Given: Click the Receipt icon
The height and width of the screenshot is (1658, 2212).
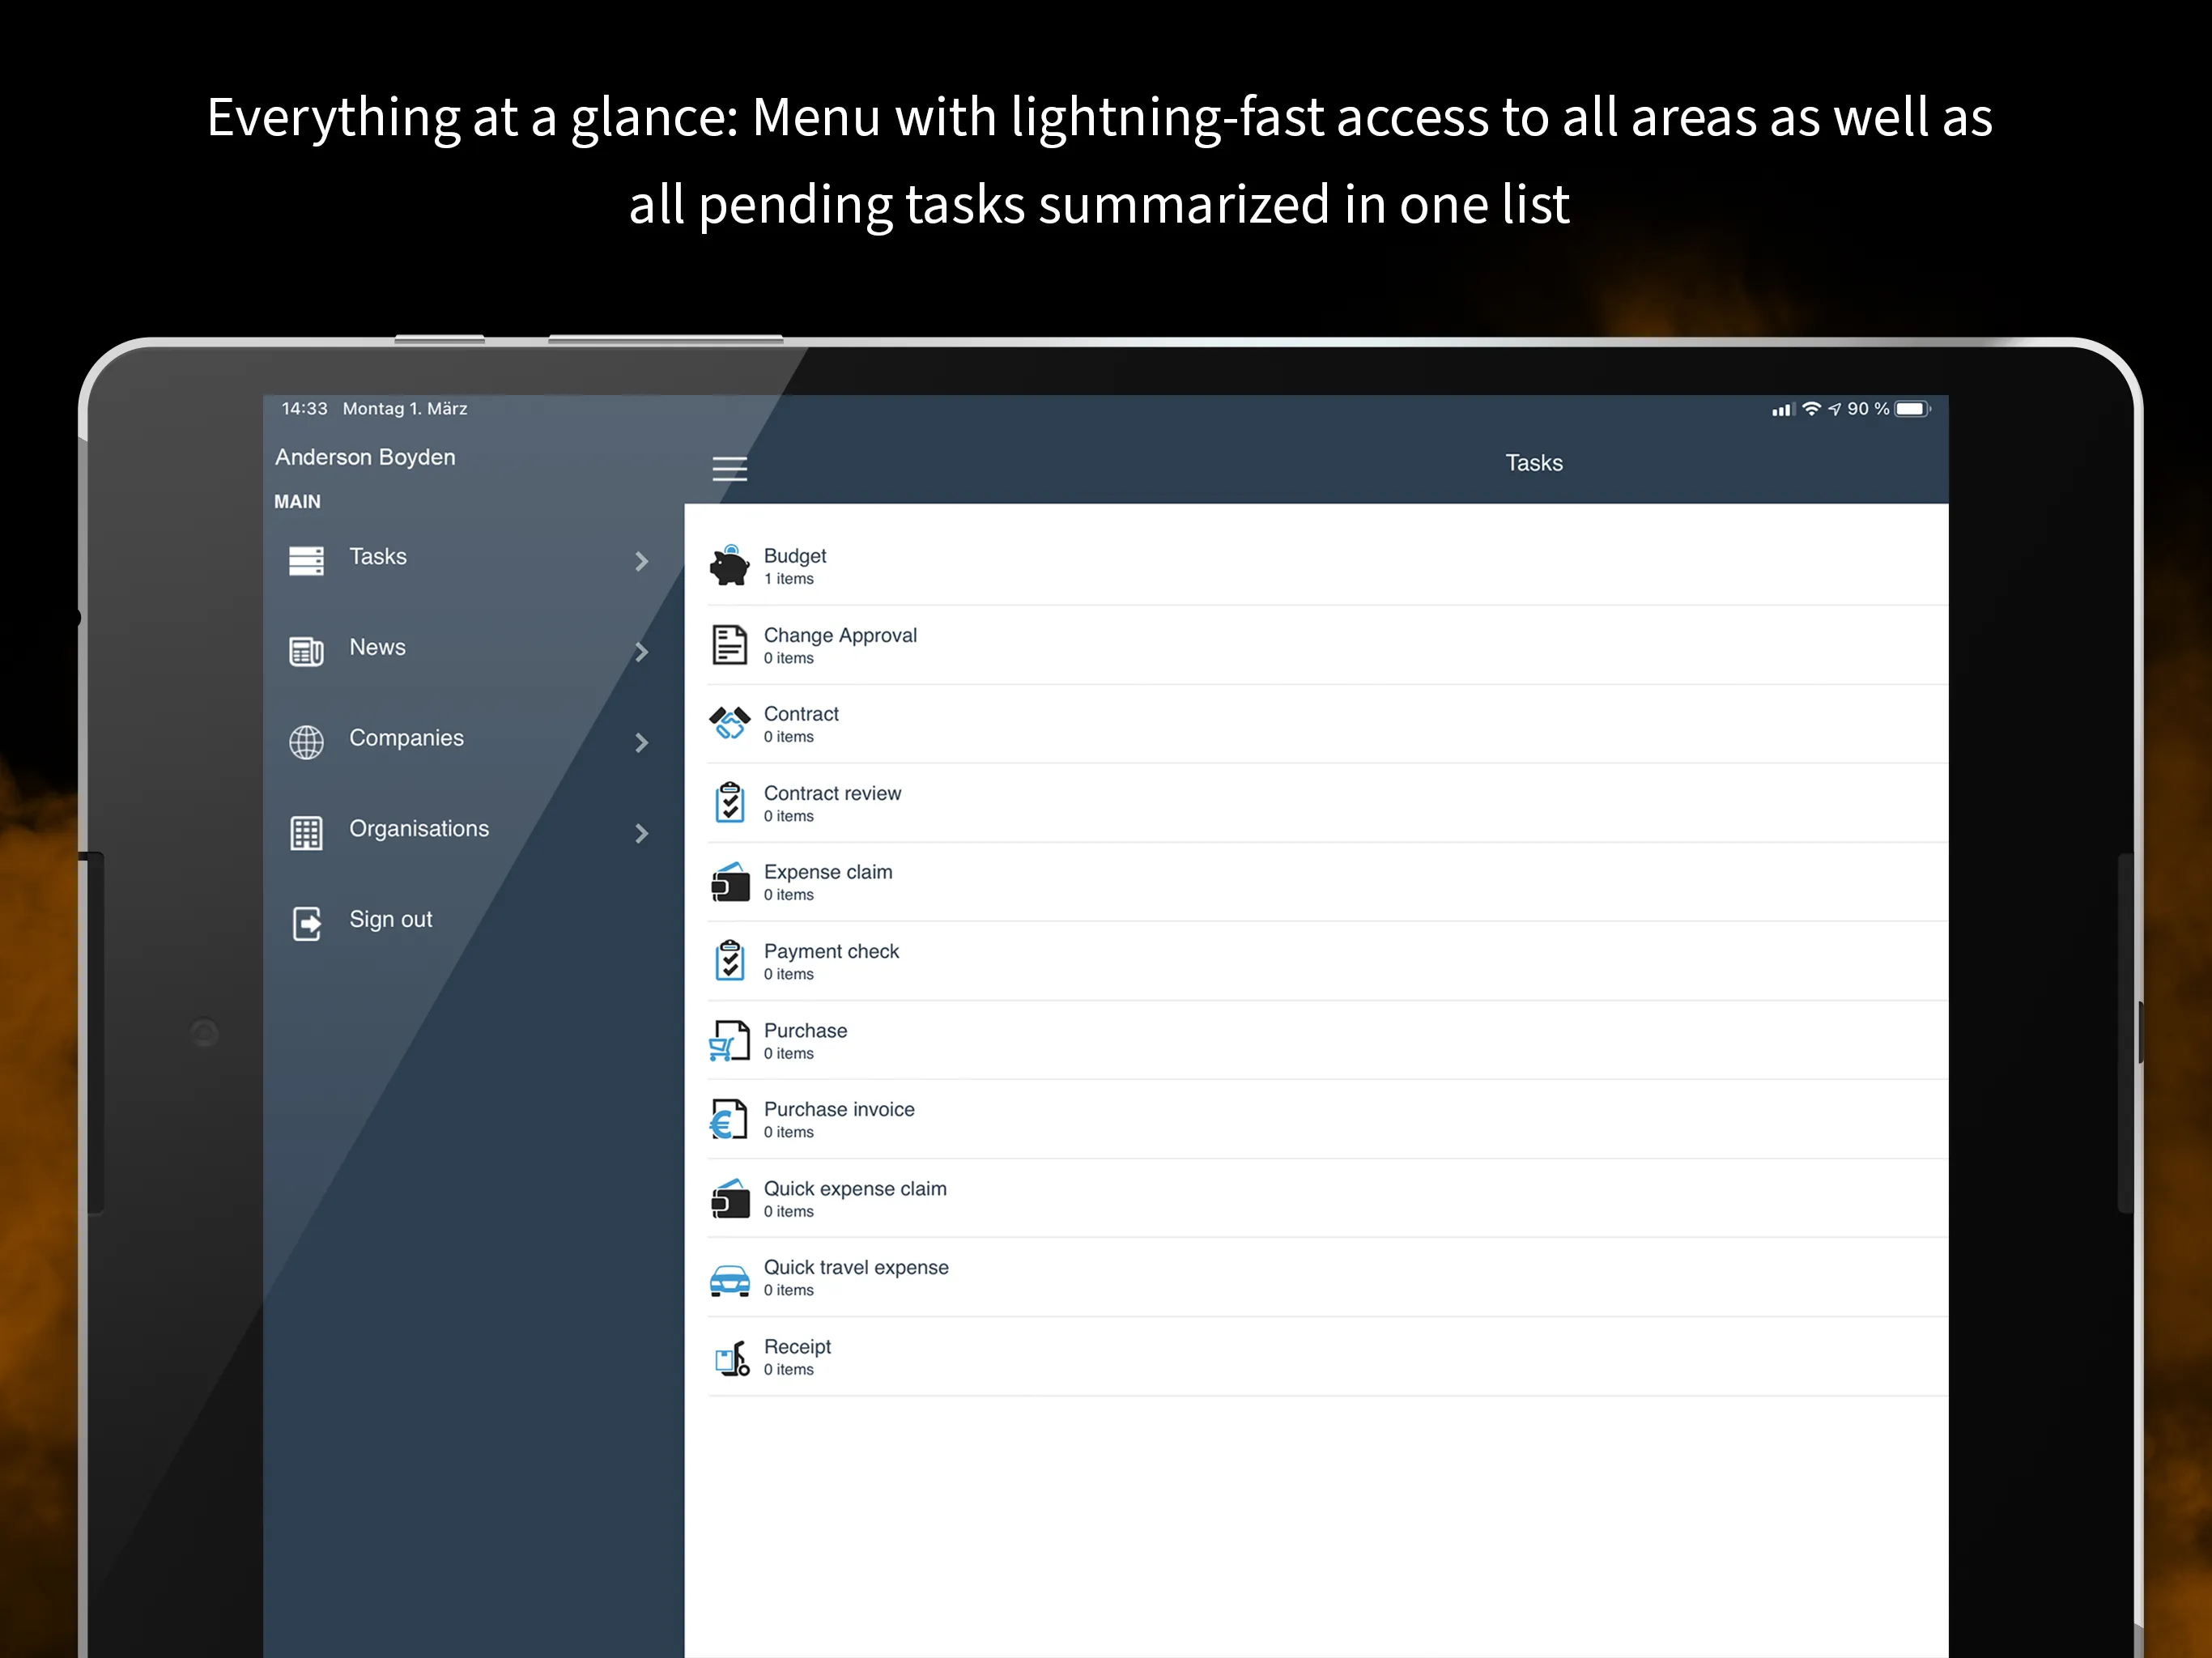Looking at the screenshot, I should [731, 1357].
